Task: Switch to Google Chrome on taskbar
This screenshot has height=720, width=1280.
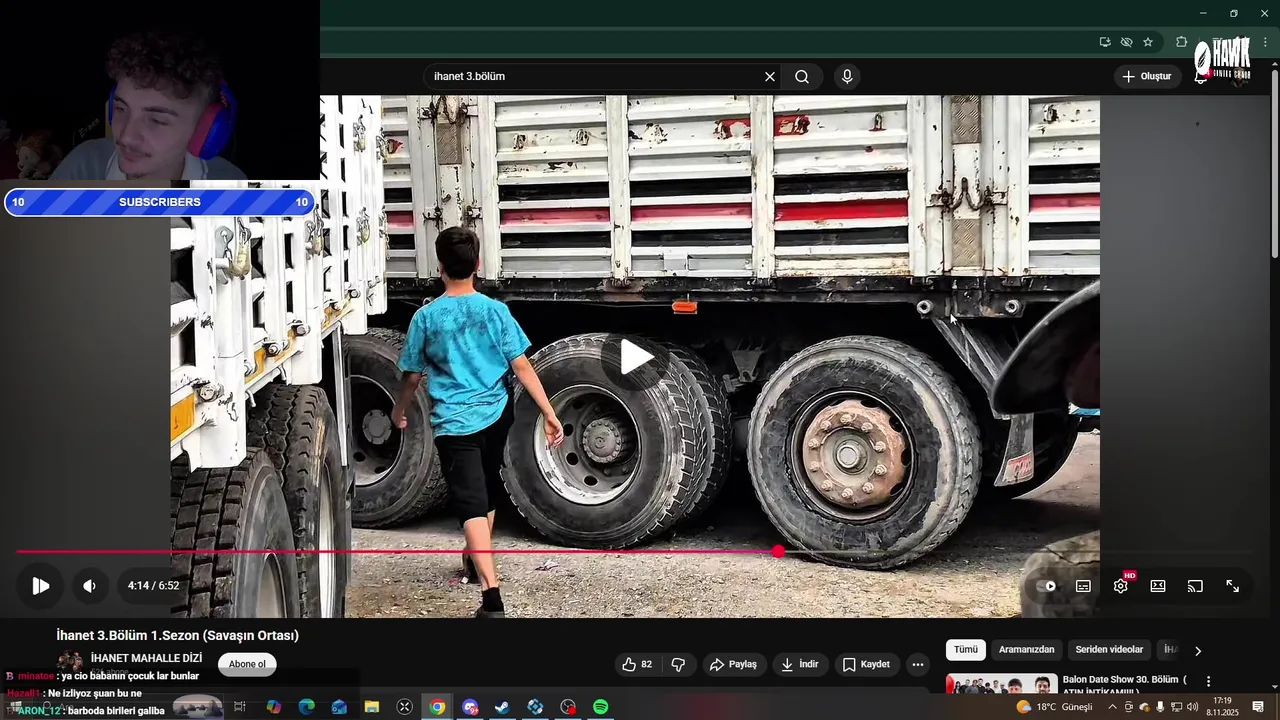Action: click(x=437, y=707)
